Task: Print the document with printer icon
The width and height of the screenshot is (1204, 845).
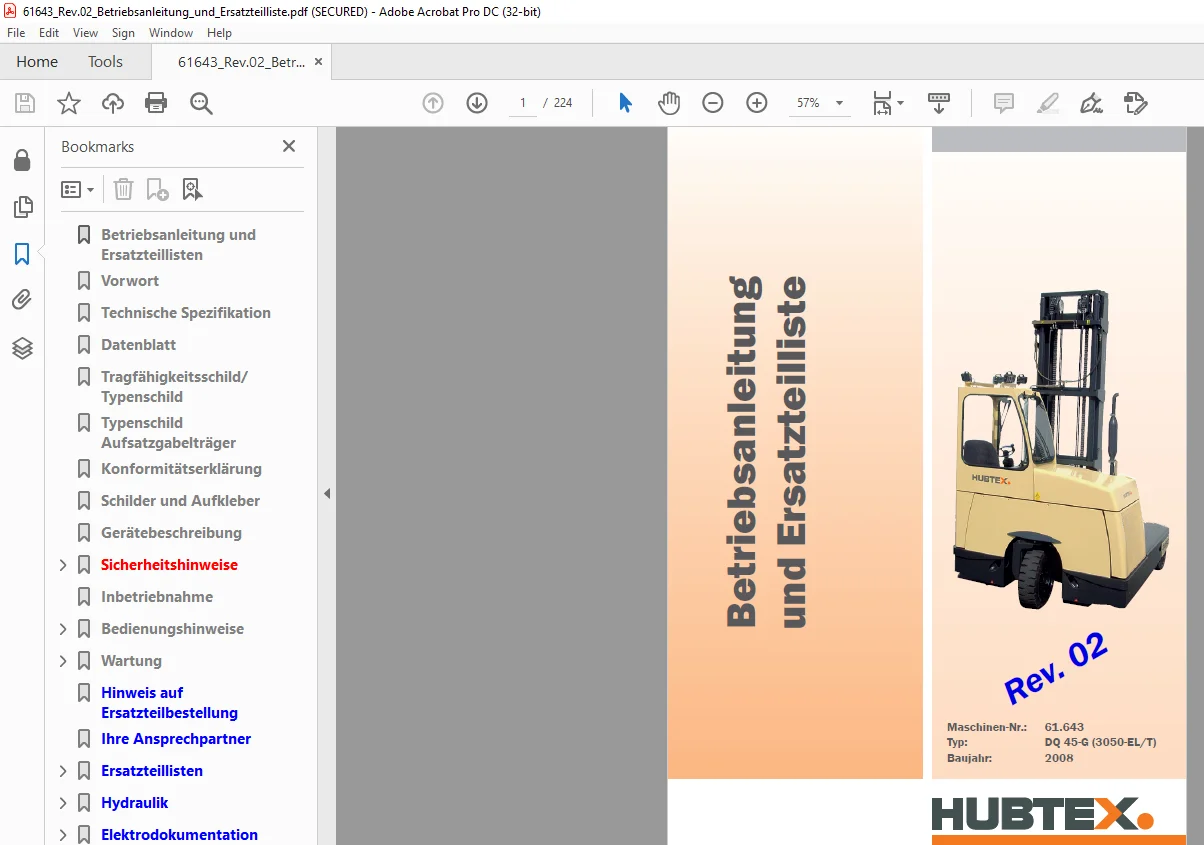Action: pos(156,103)
